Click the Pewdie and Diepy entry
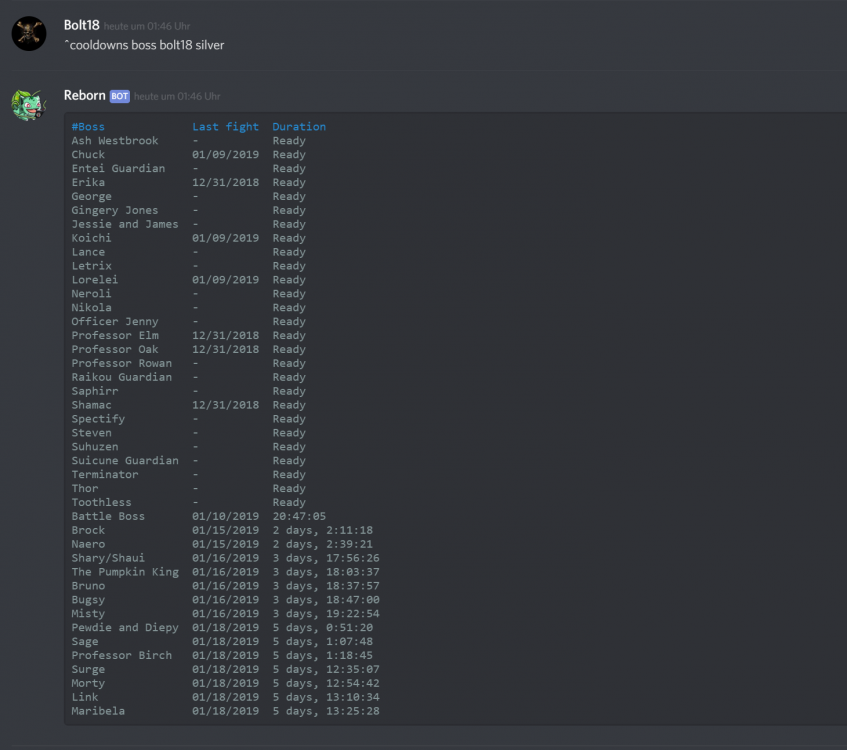The image size is (847, 750). coord(125,628)
